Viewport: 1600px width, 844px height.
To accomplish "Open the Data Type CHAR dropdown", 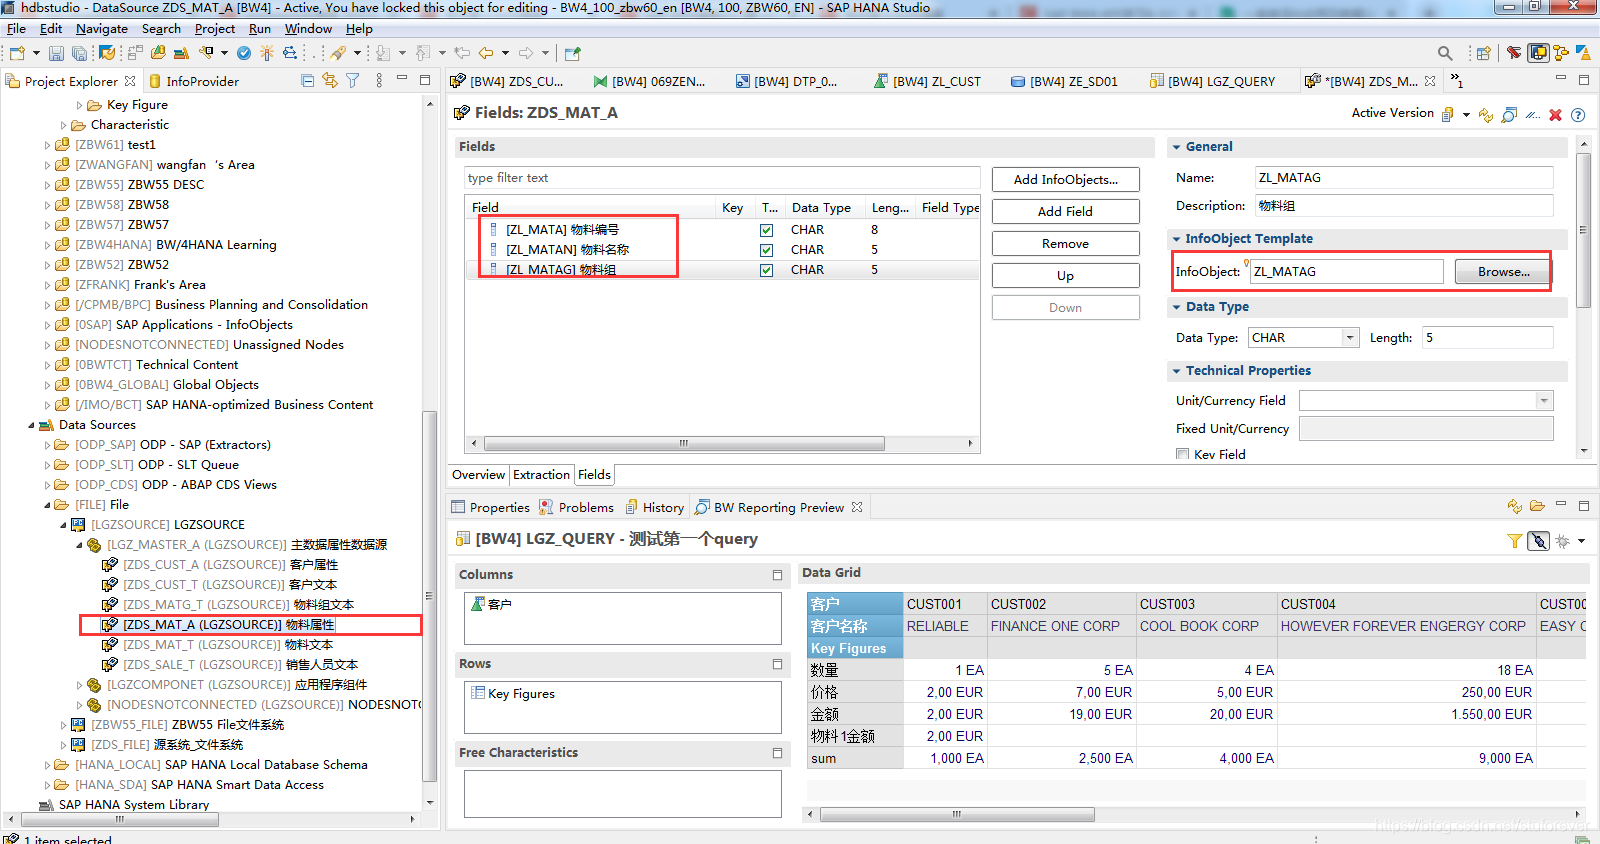I will pos(1350,338).
